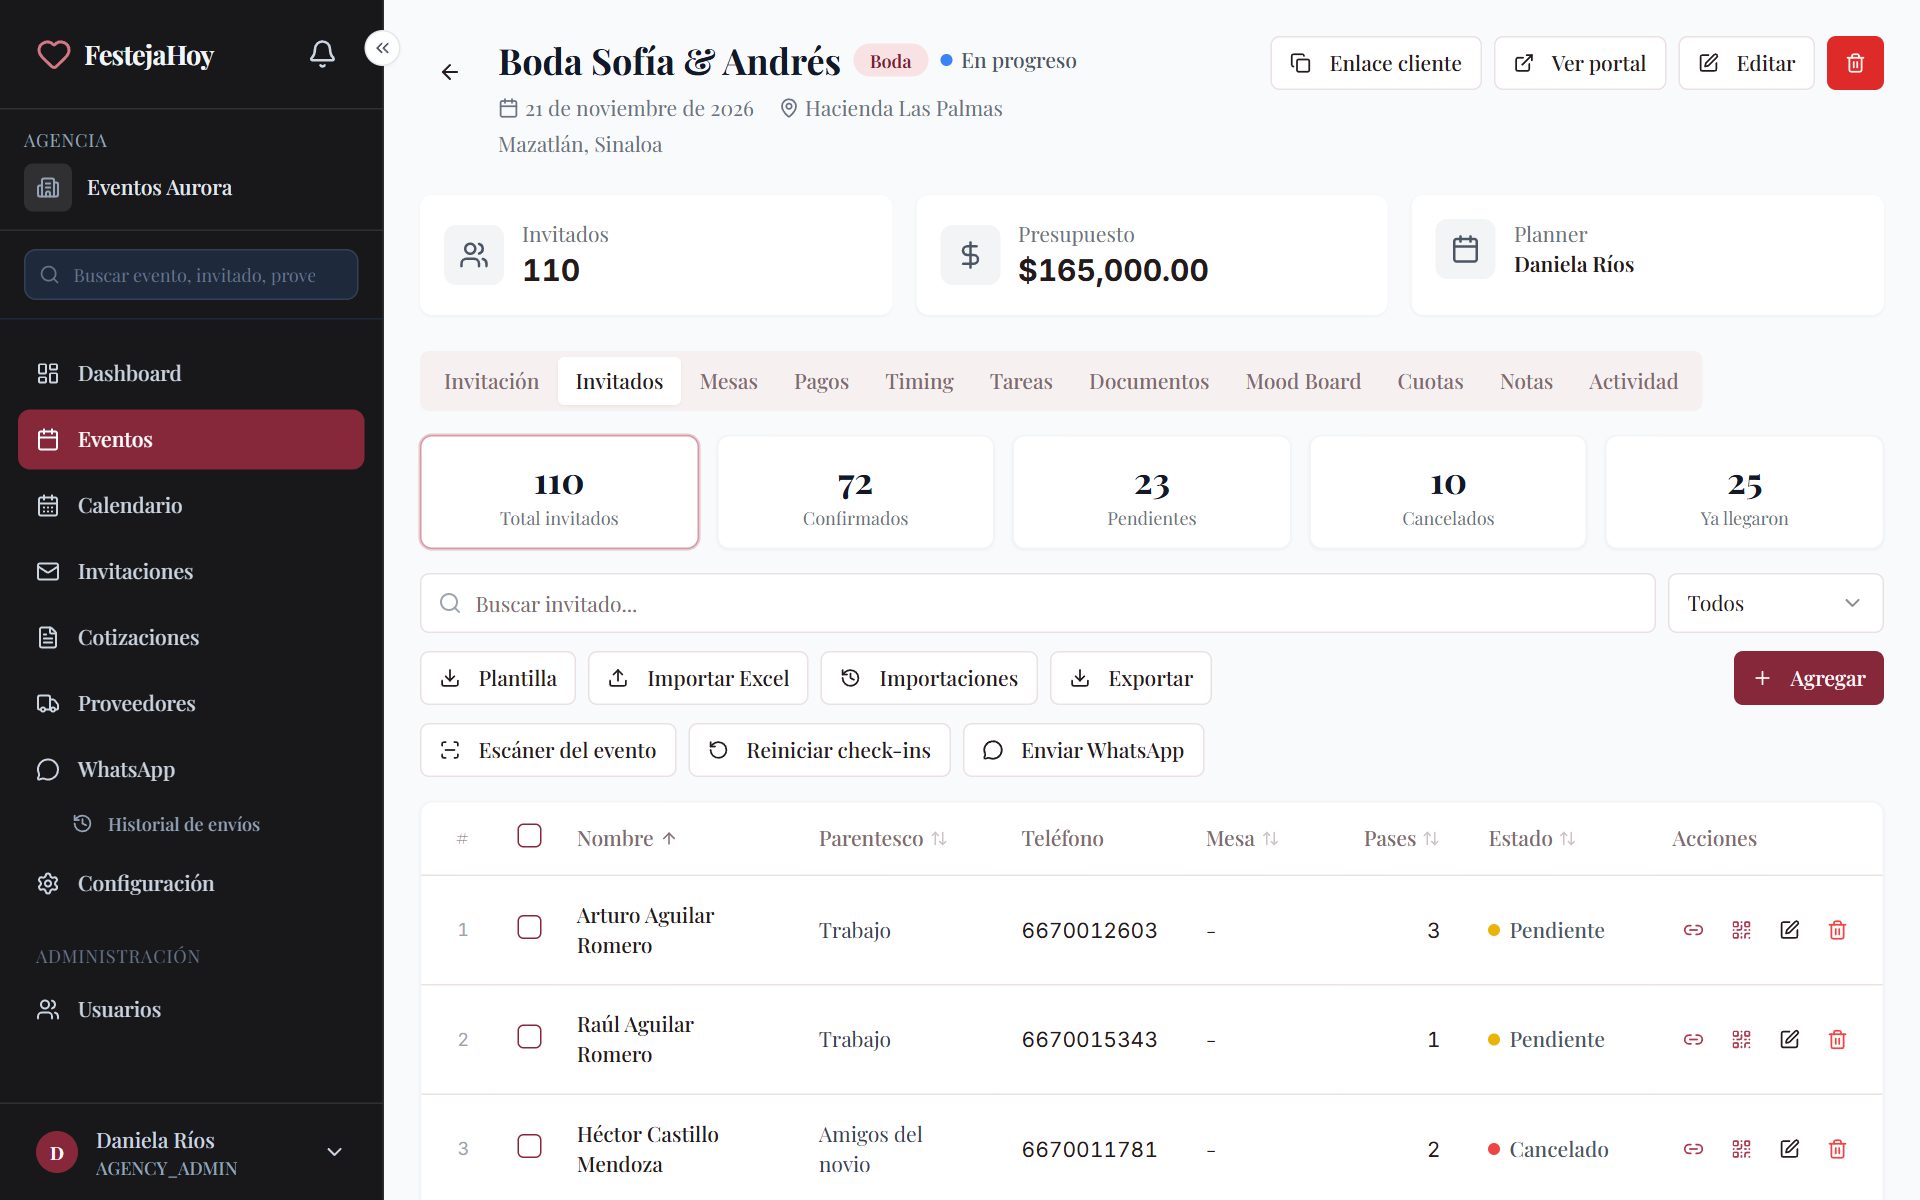
Task: Open Historial de envíos link
Action: tap(184, 824)
